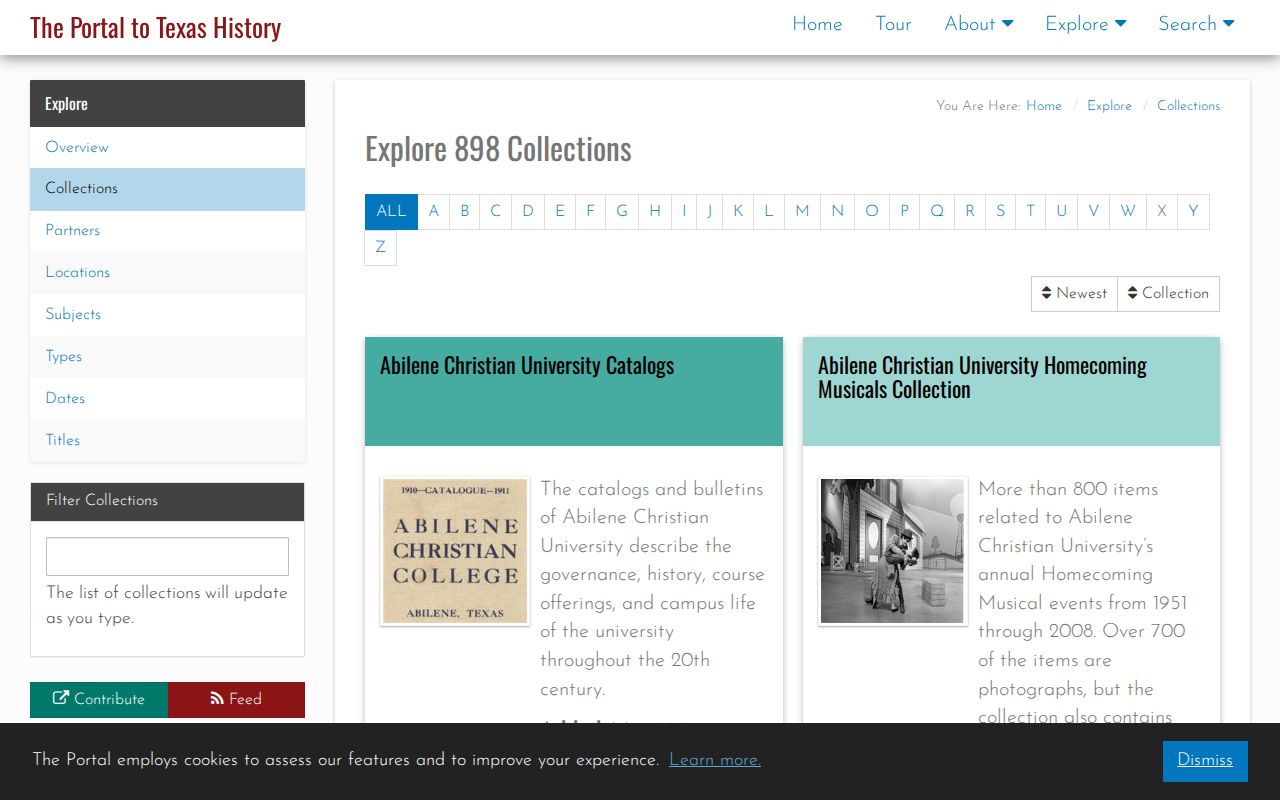Go to Home in top navigation
Image resolution: width=1280 pixels, height=800 pixels.
click(817, 24)
